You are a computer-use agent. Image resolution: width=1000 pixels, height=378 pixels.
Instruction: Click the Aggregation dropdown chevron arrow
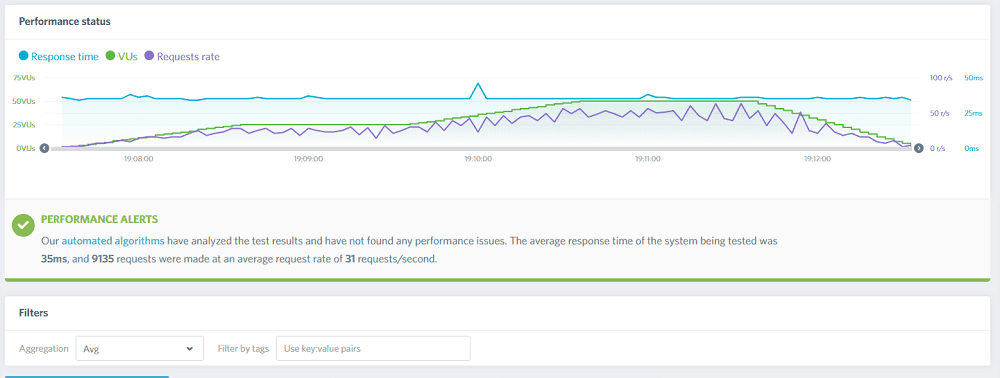pos(189,349)
